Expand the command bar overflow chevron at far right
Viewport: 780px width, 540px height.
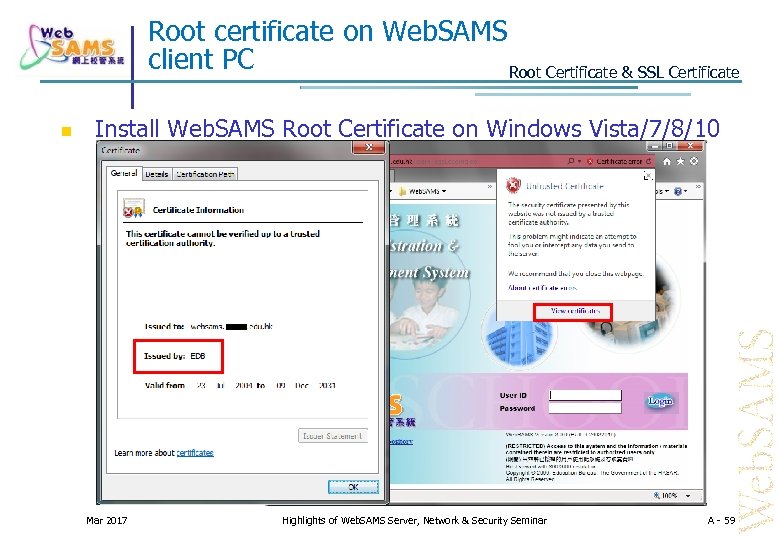click(x=697, y=187)
